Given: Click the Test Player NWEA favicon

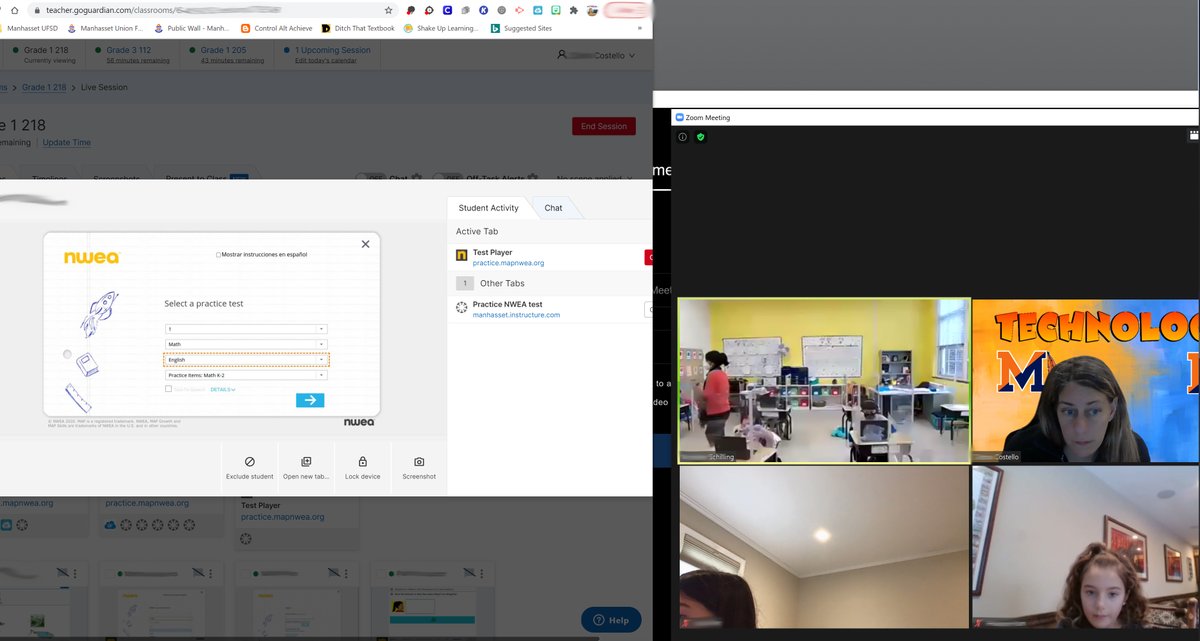Looking at the screenshot, I should 461,256.
